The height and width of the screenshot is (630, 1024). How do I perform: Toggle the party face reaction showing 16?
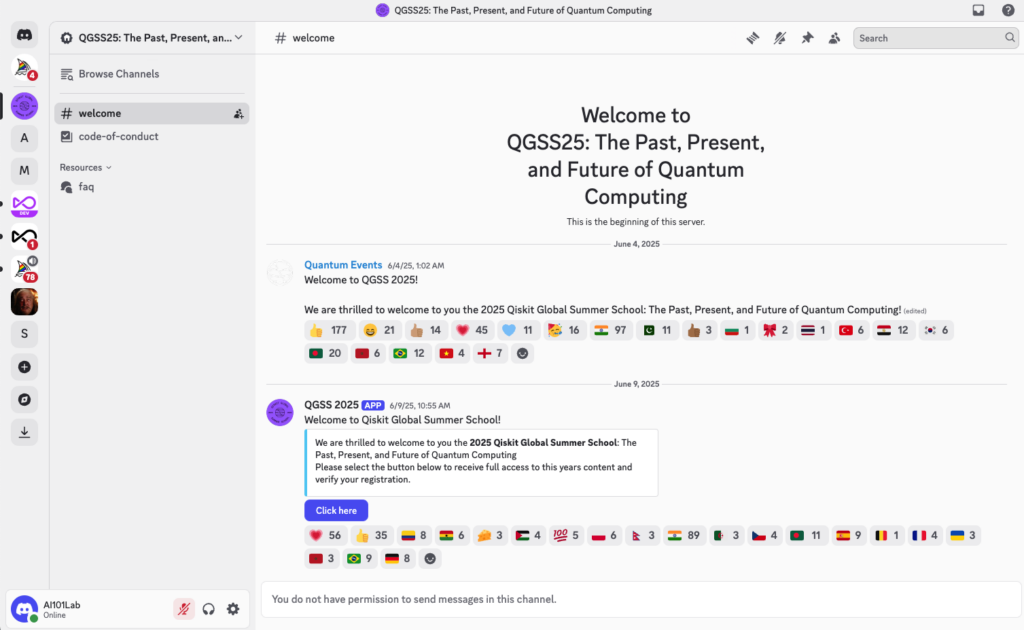564,330
